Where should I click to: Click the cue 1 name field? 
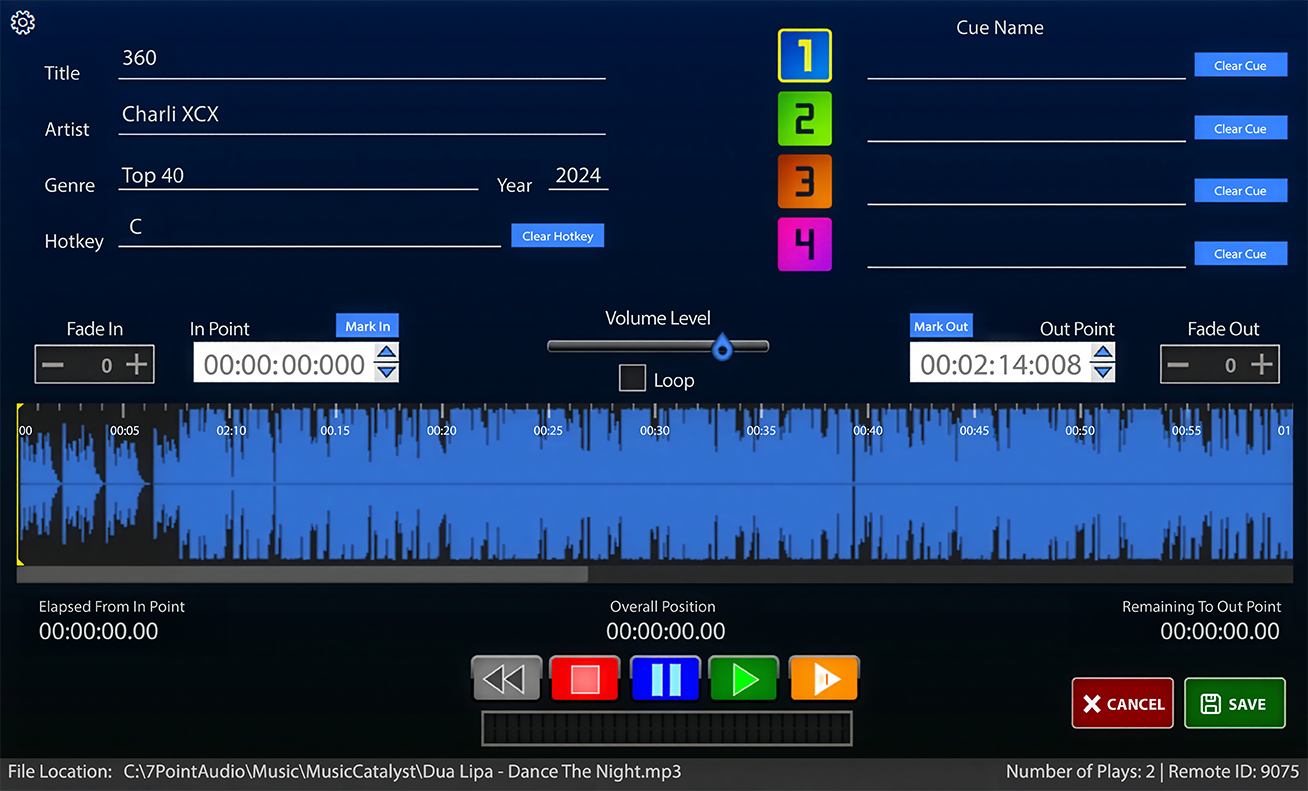(1026, 62)
